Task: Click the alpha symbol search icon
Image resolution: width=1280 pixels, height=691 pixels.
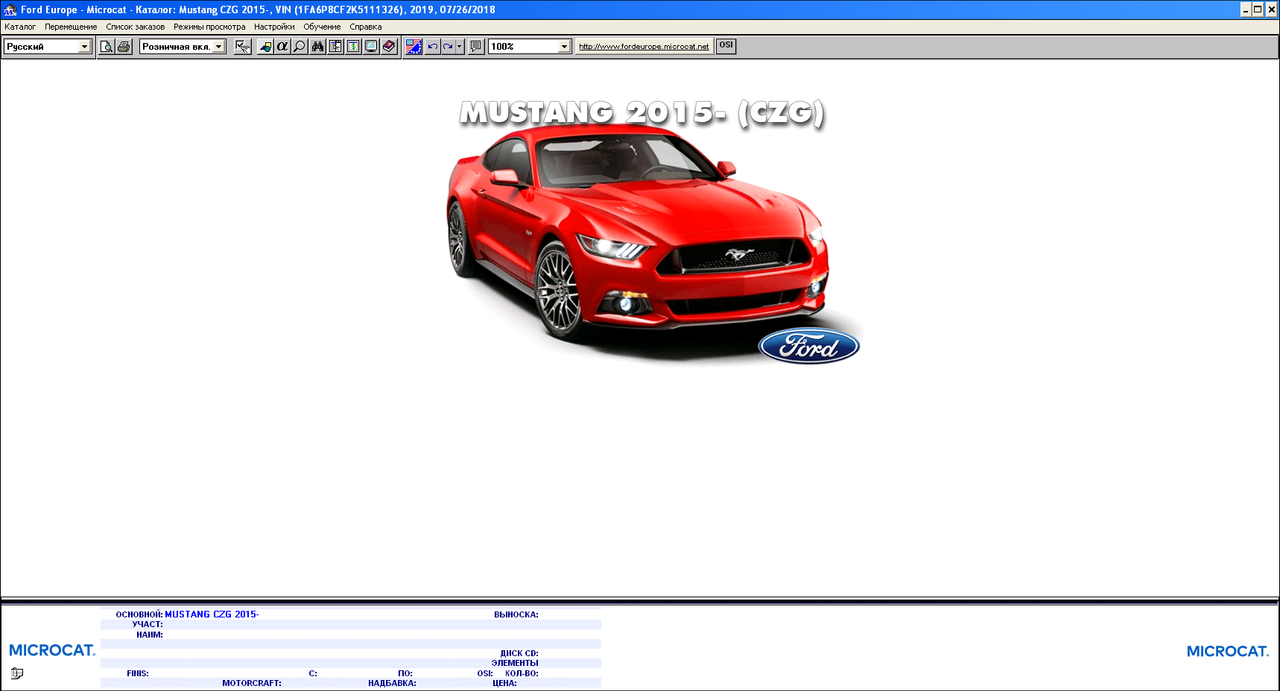Action: click(282, 46)
